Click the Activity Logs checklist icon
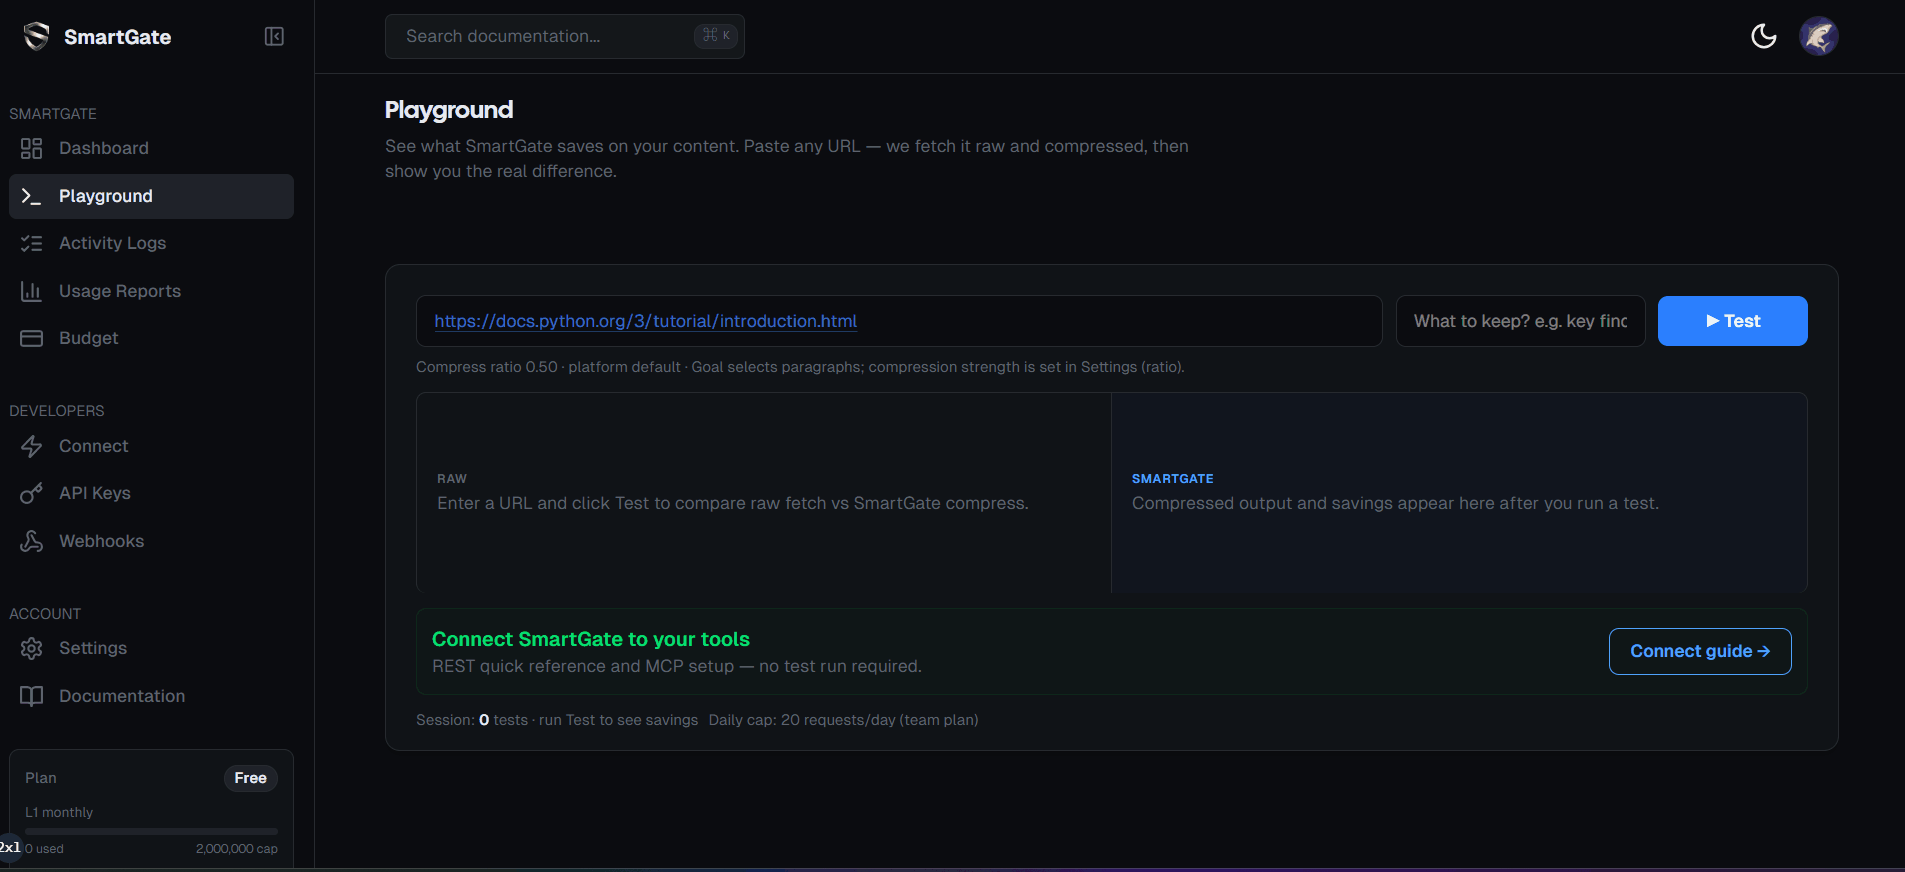Screen dimensions: 1905x872 pos(32,243)
